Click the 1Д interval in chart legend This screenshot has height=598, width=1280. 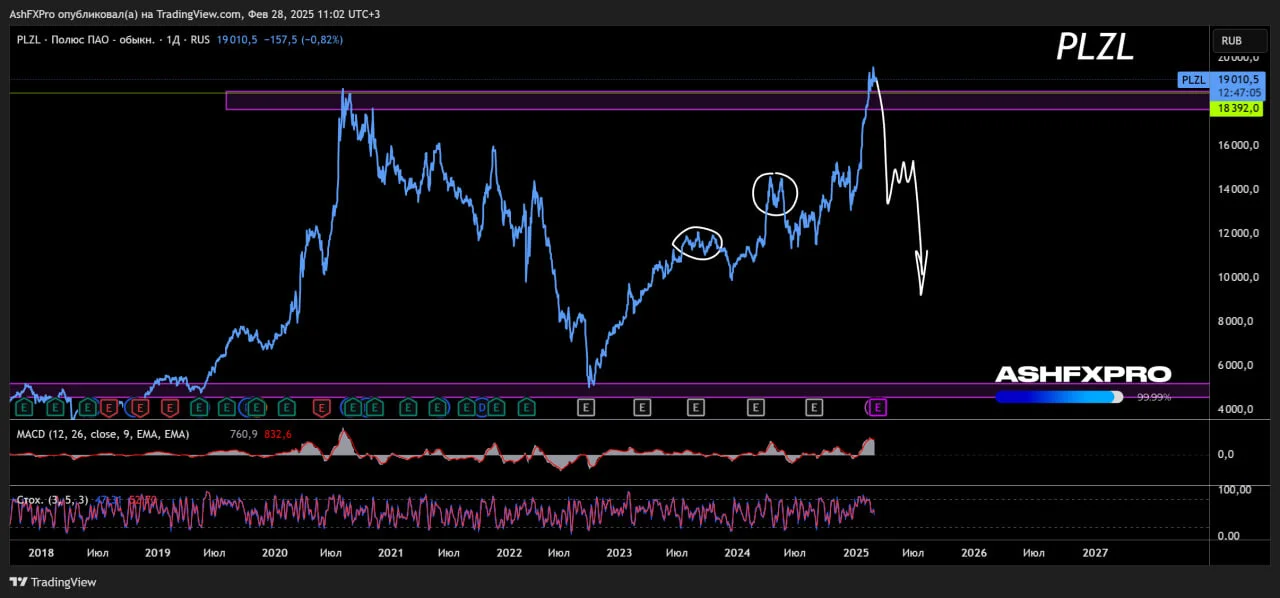(x=173, y=40)
